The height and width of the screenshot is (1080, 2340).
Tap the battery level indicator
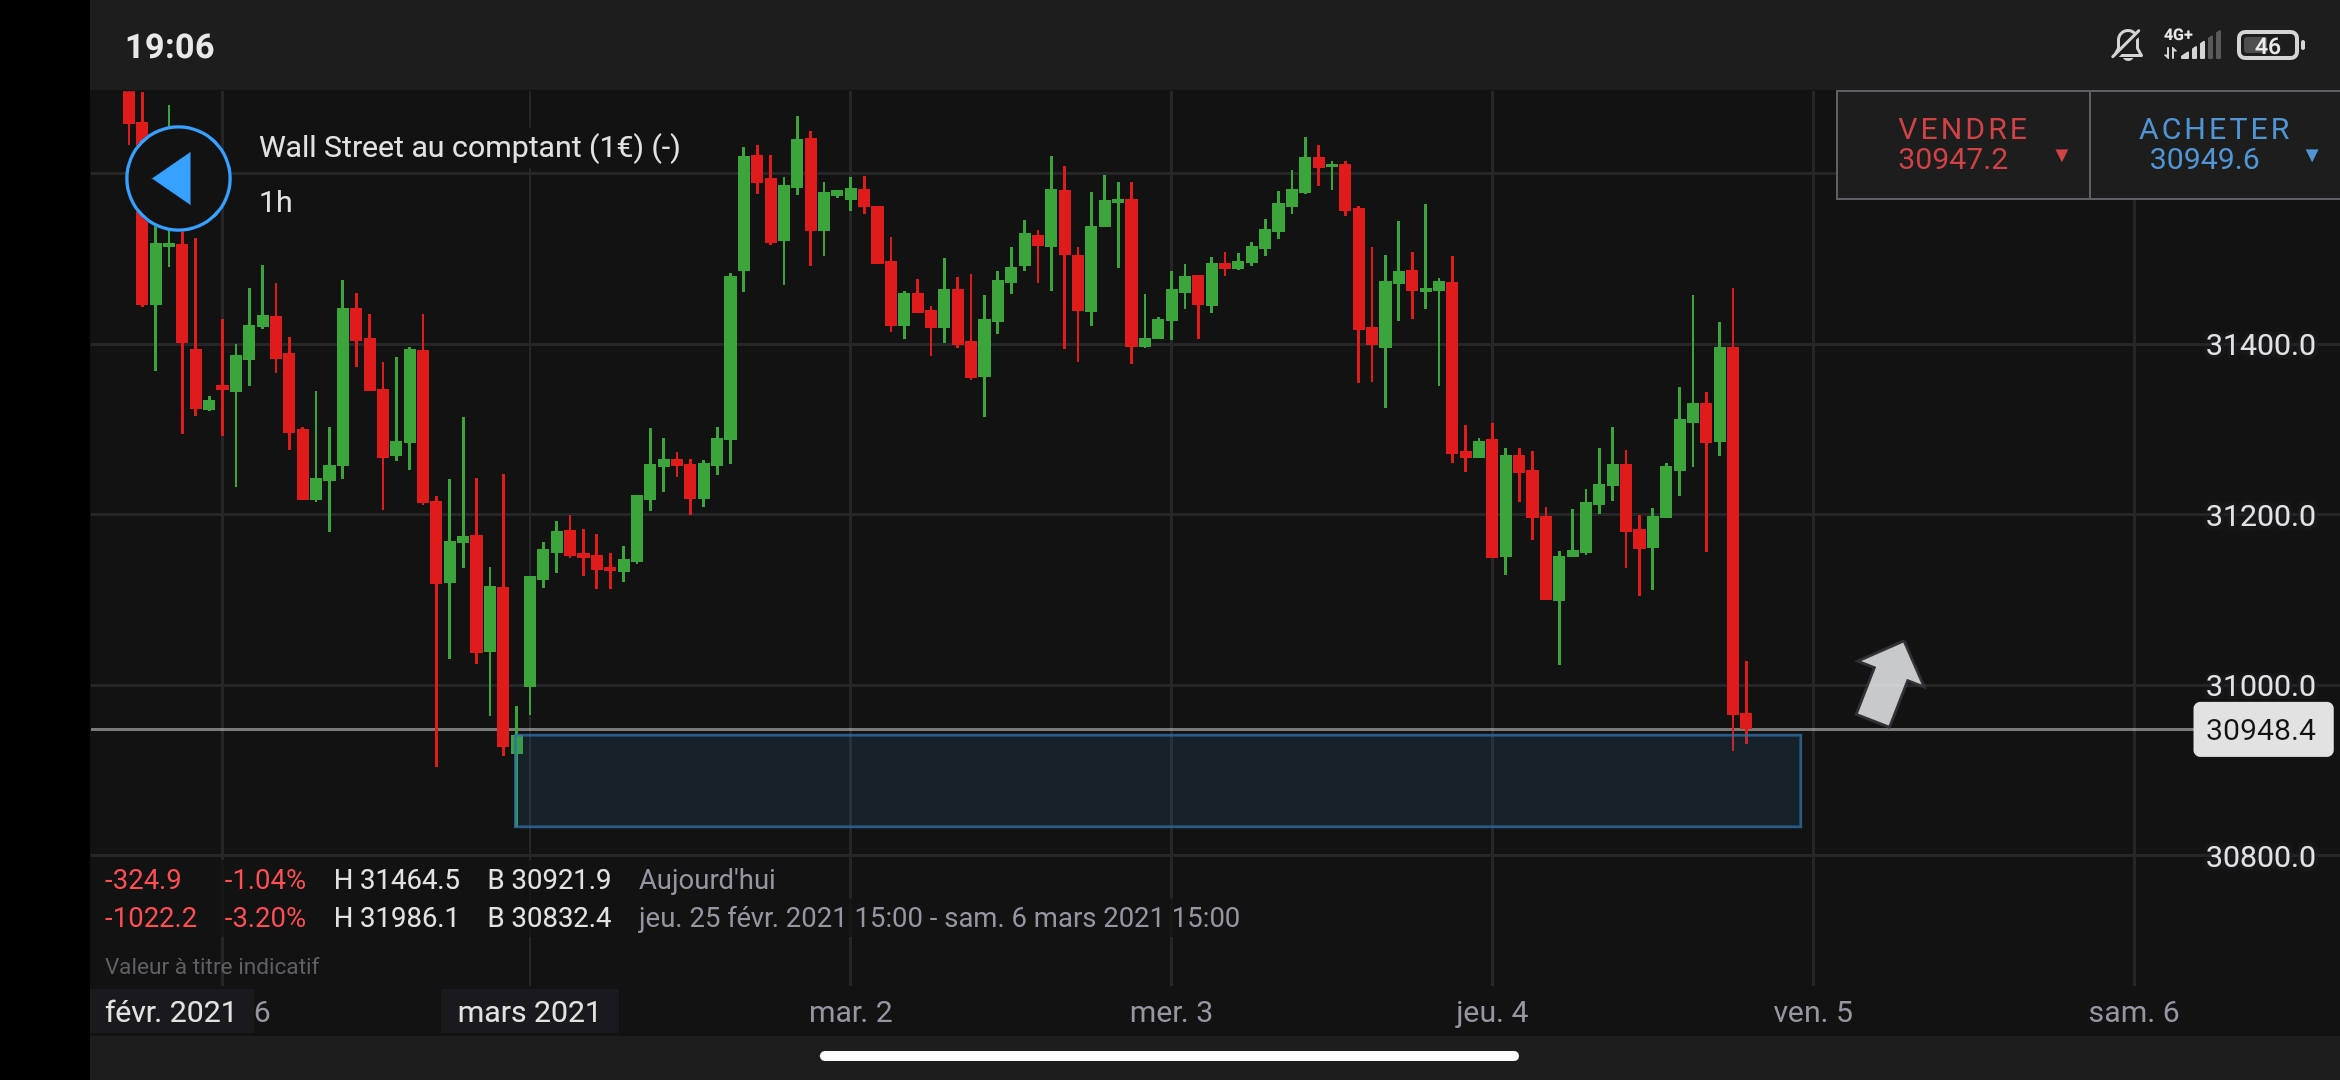(2269, 46)
